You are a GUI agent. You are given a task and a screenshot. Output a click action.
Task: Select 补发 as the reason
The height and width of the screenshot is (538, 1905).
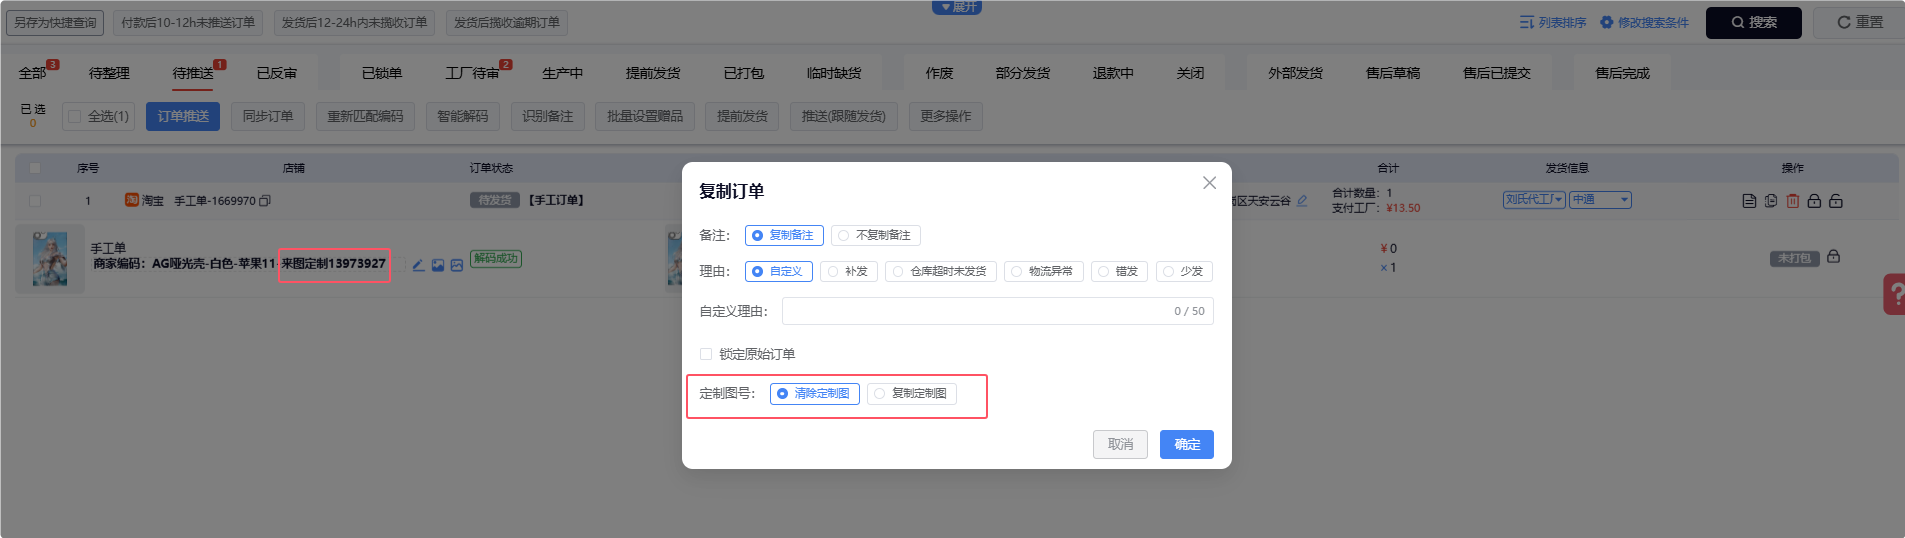point(846,271)
